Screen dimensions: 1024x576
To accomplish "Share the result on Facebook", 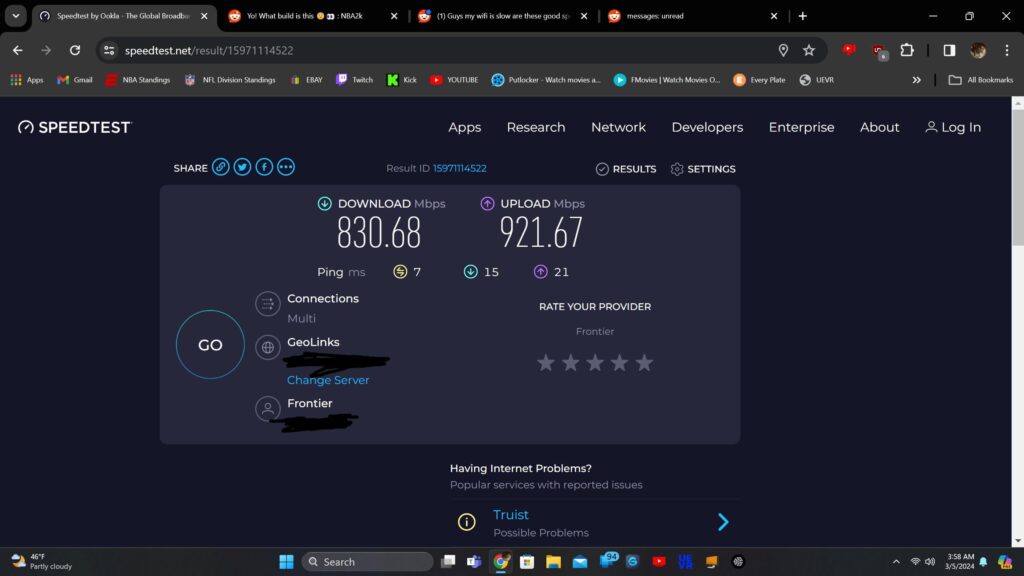I will (x=264, y=167).
